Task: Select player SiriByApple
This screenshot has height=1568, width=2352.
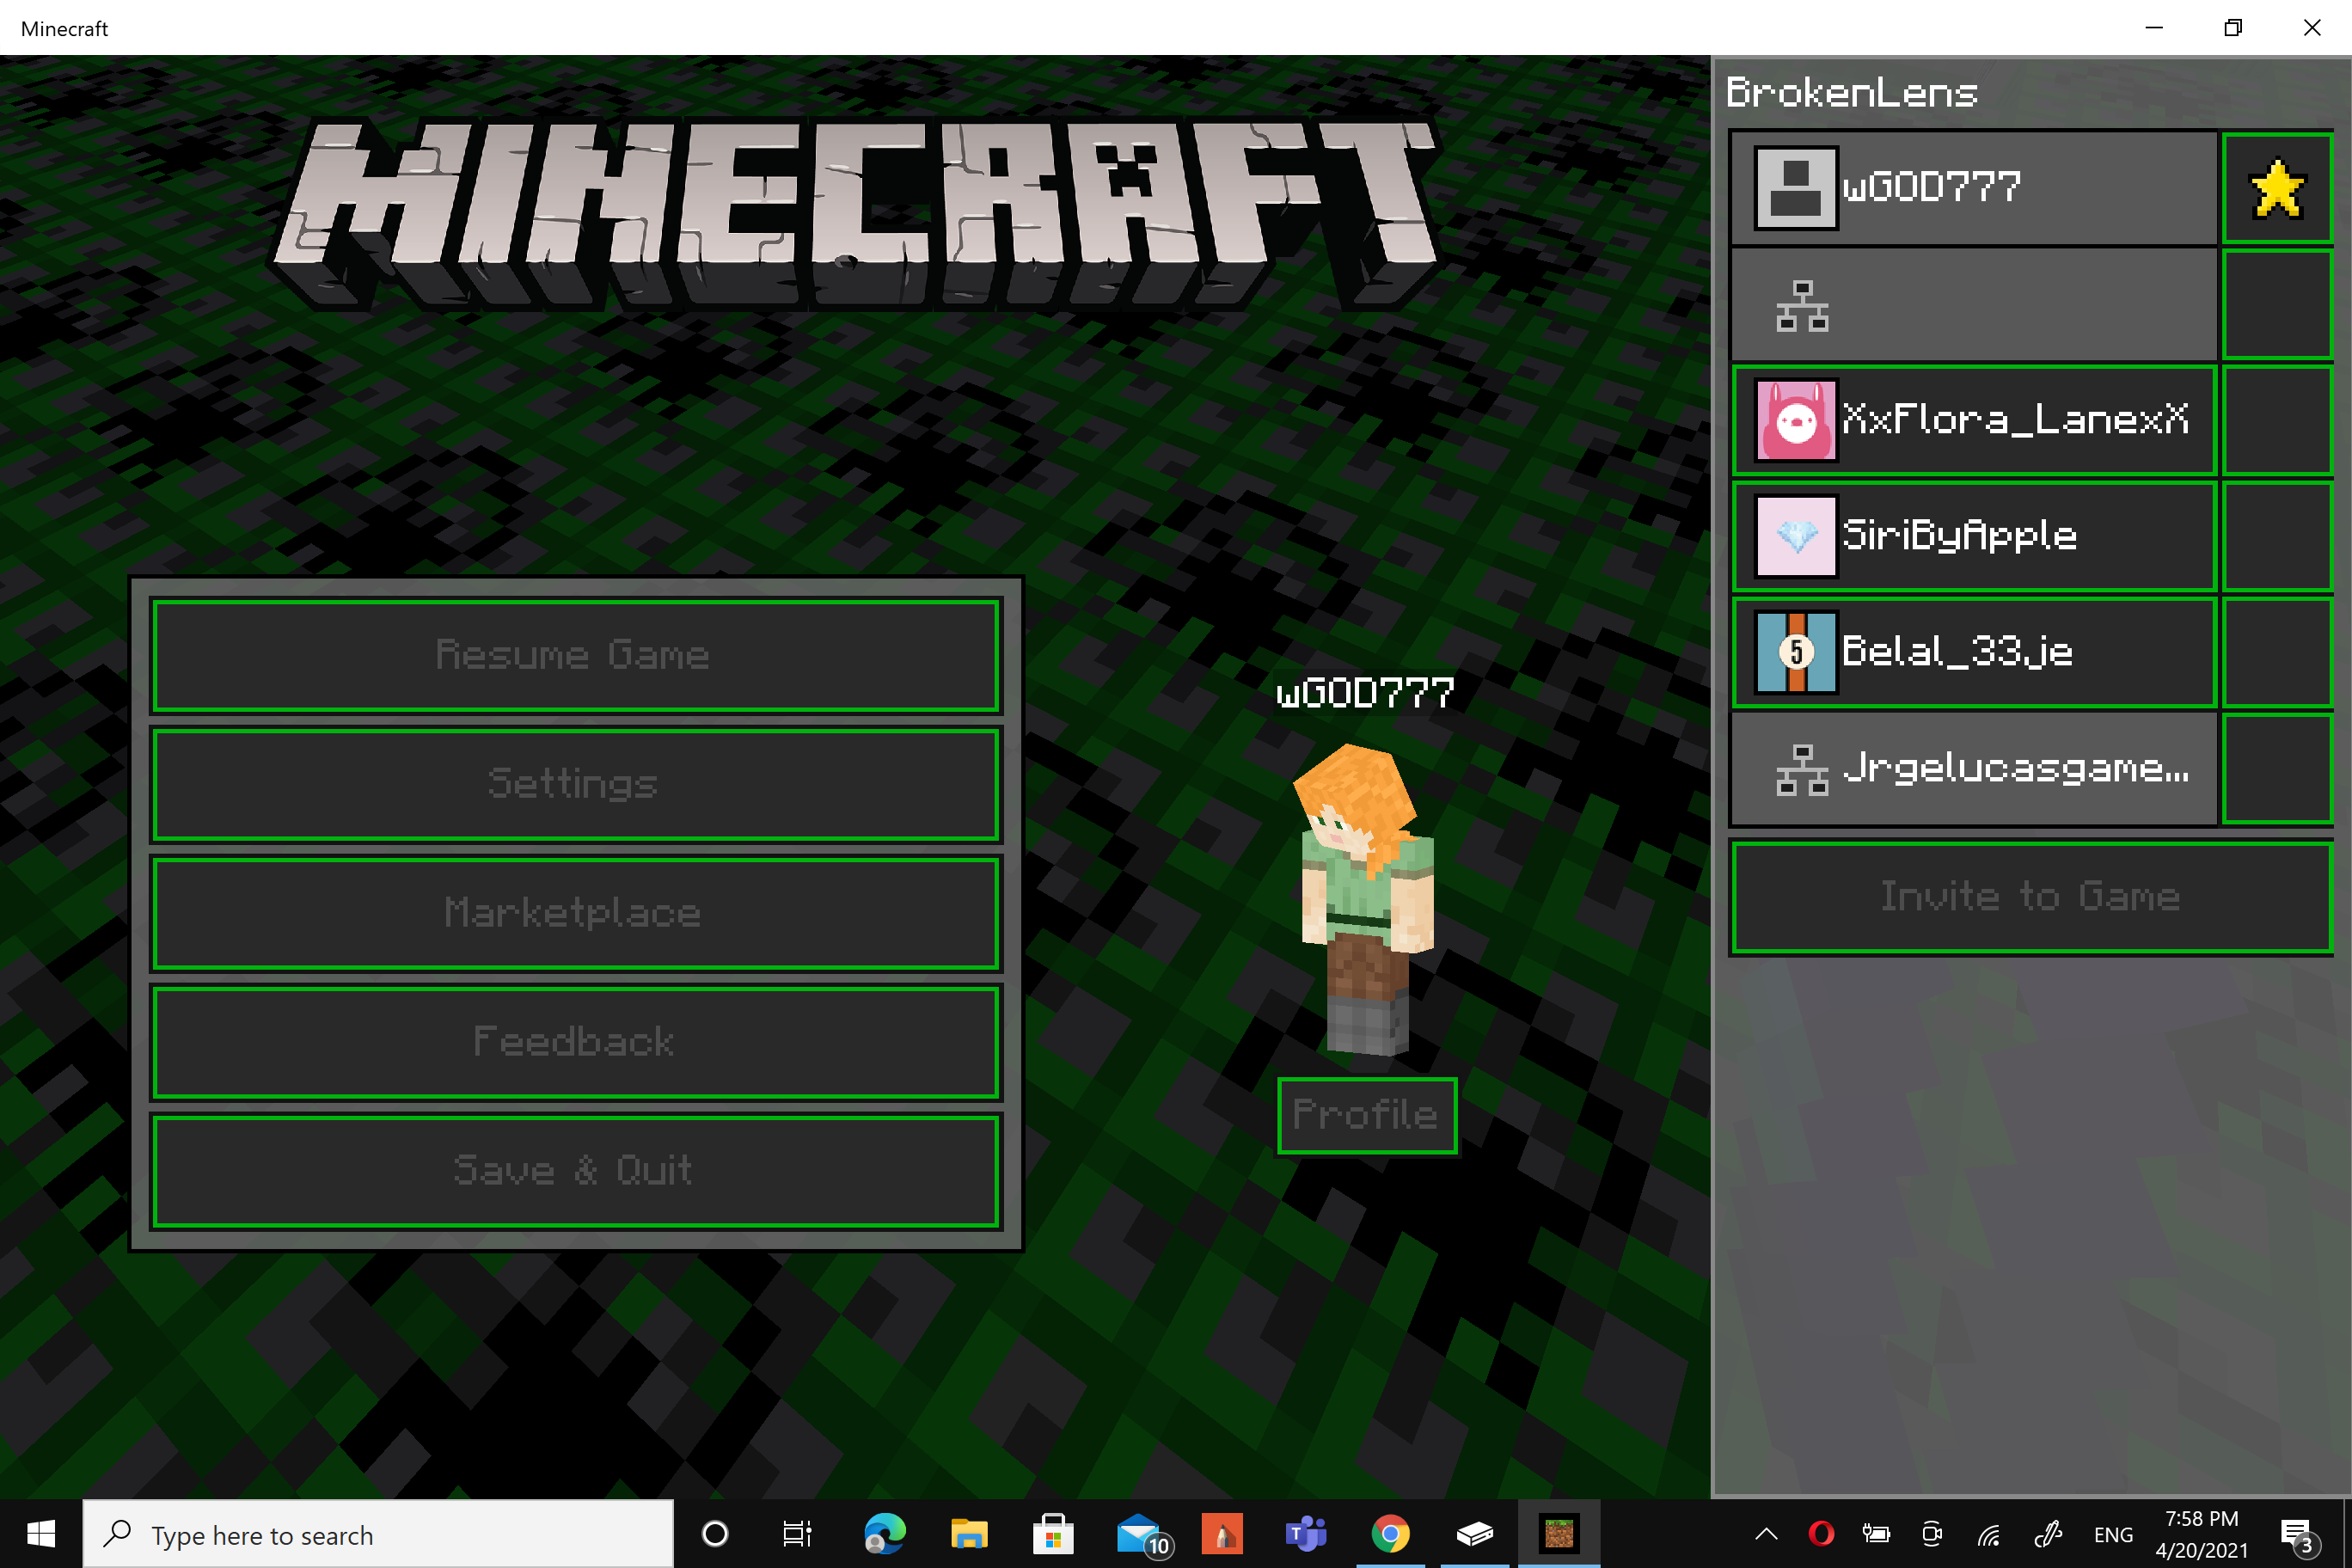Action: (x=1974, y=536)
